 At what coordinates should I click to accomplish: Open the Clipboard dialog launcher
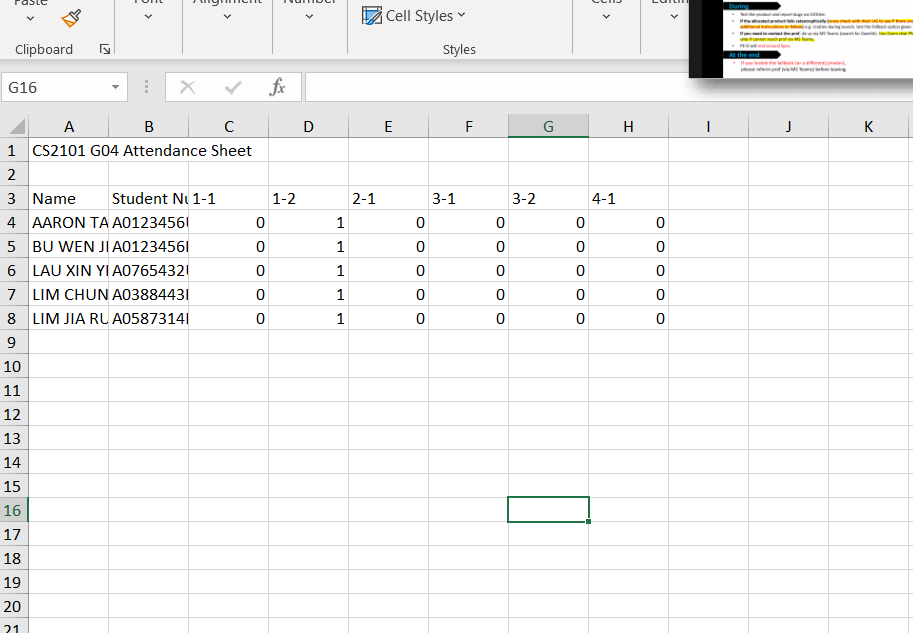tap(105, 49)
